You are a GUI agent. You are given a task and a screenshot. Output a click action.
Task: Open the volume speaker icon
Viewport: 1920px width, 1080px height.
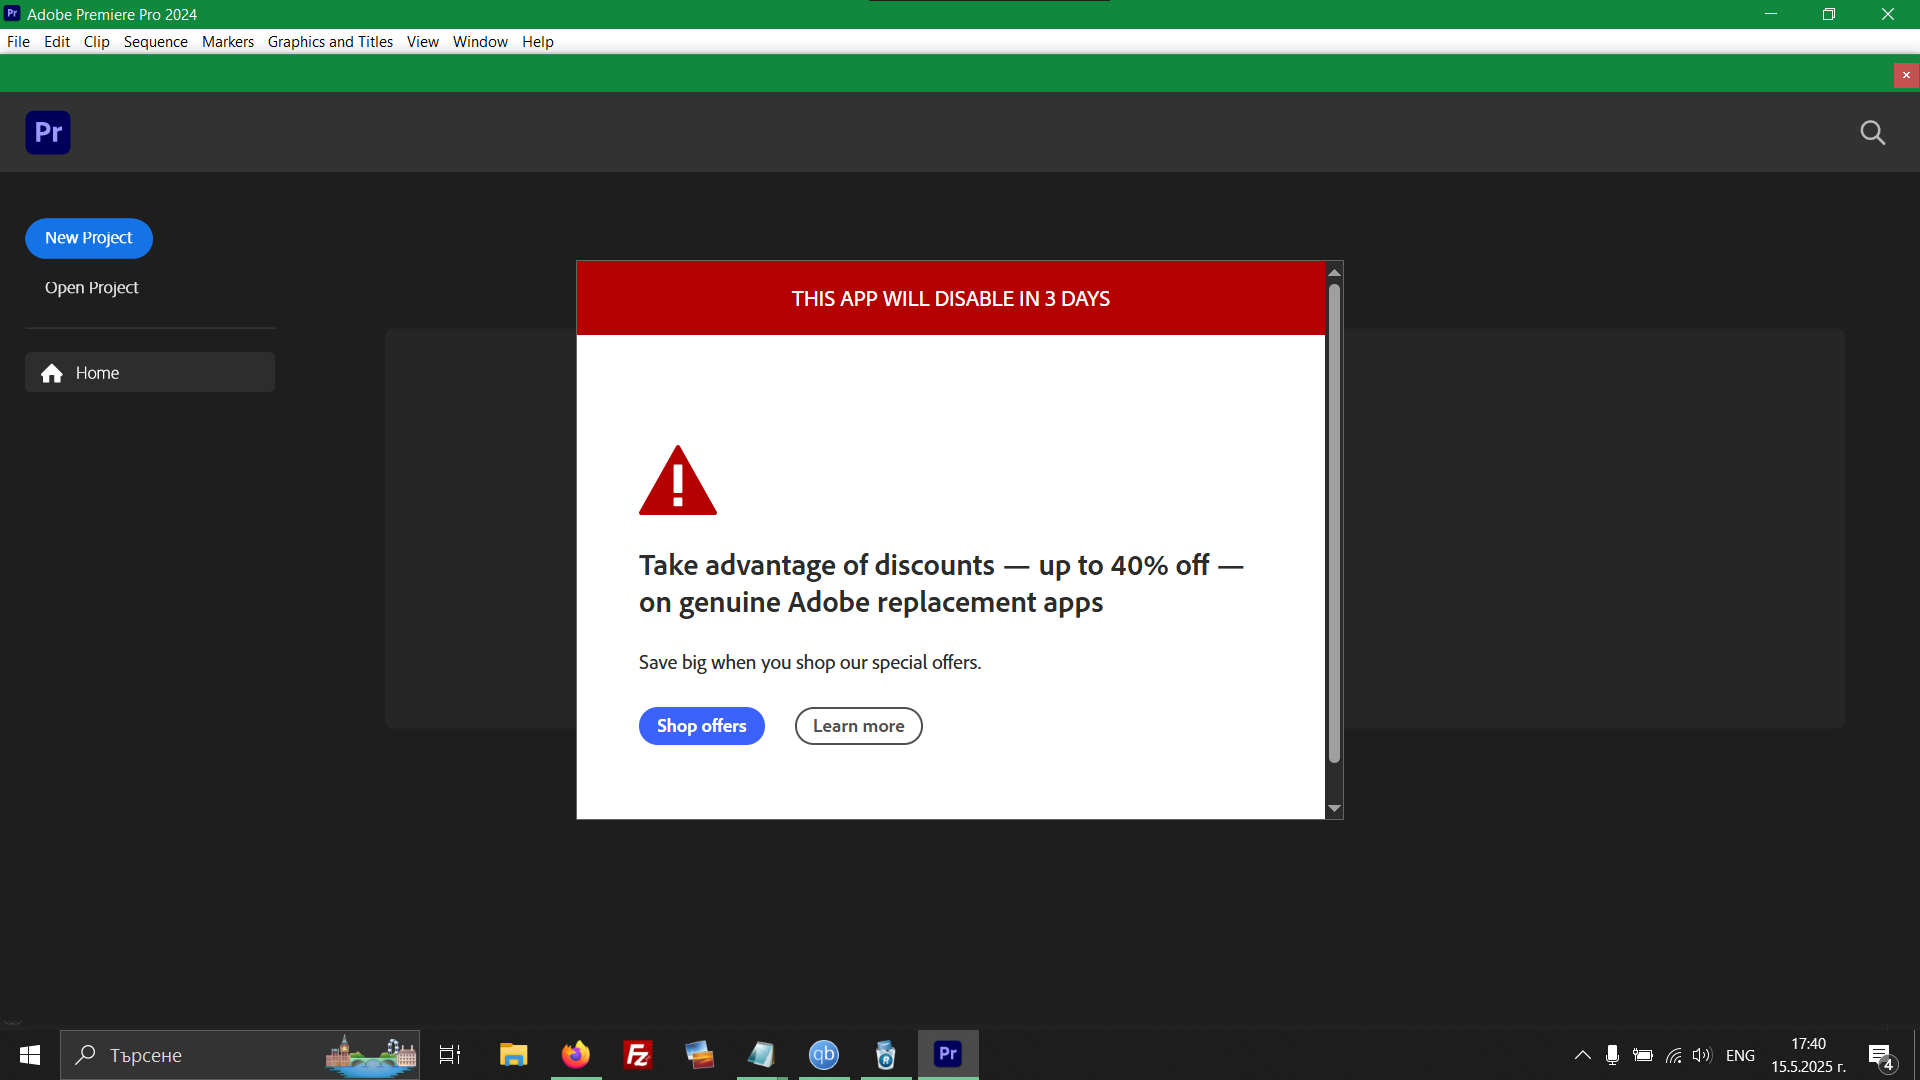click(x=1702, y=1055)
